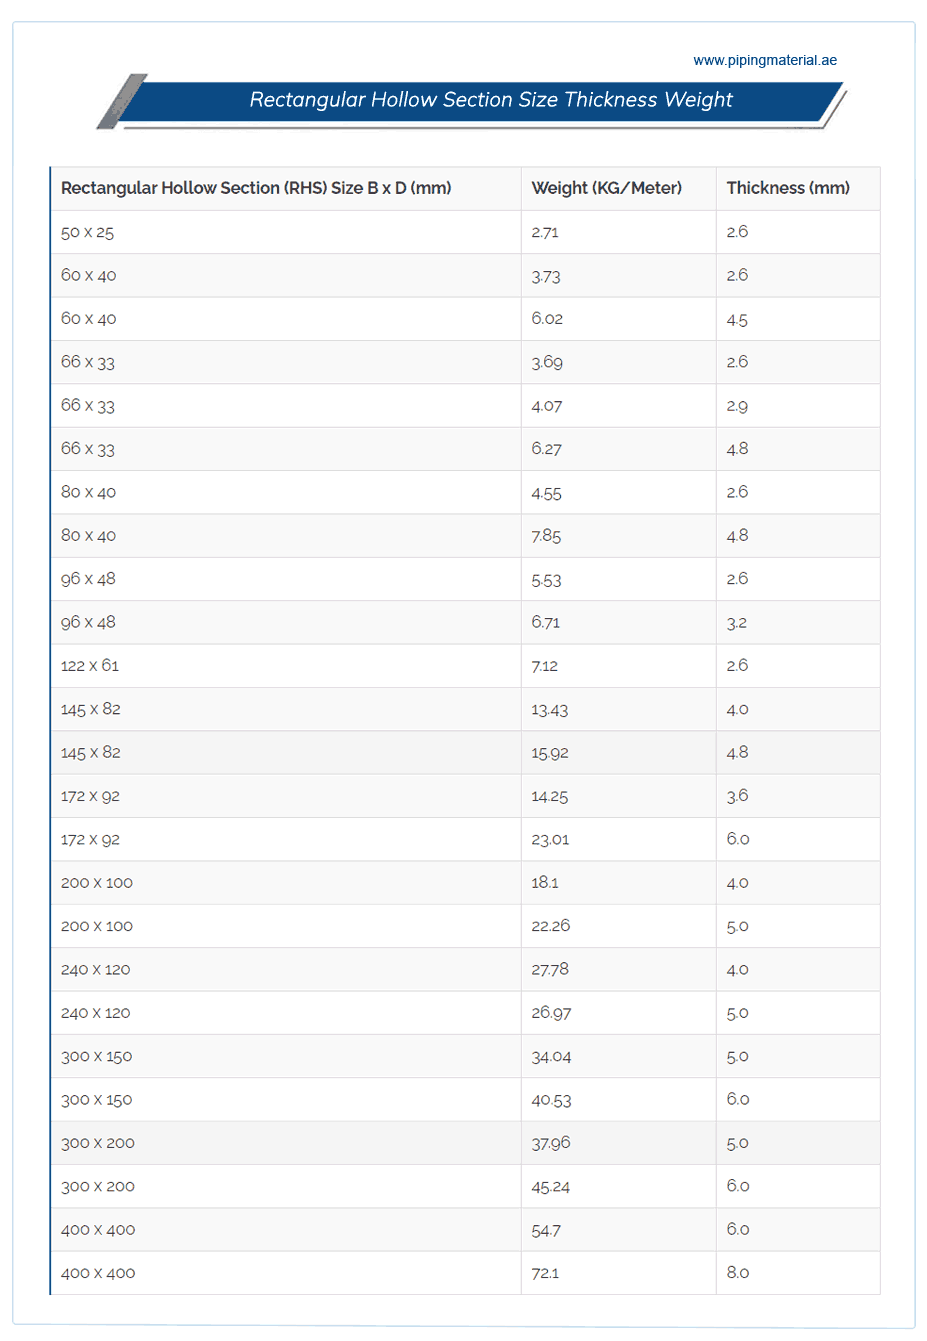Click the thickness value 8.0
Screen dimensions: 927x1341
coord(738,1273)
